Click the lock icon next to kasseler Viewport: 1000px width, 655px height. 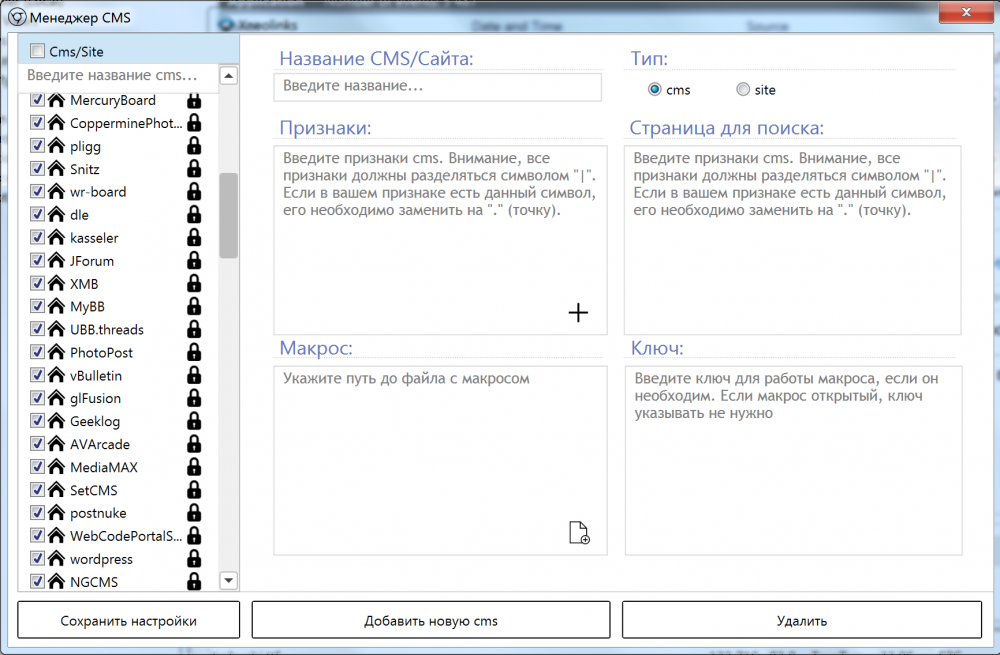194,238
